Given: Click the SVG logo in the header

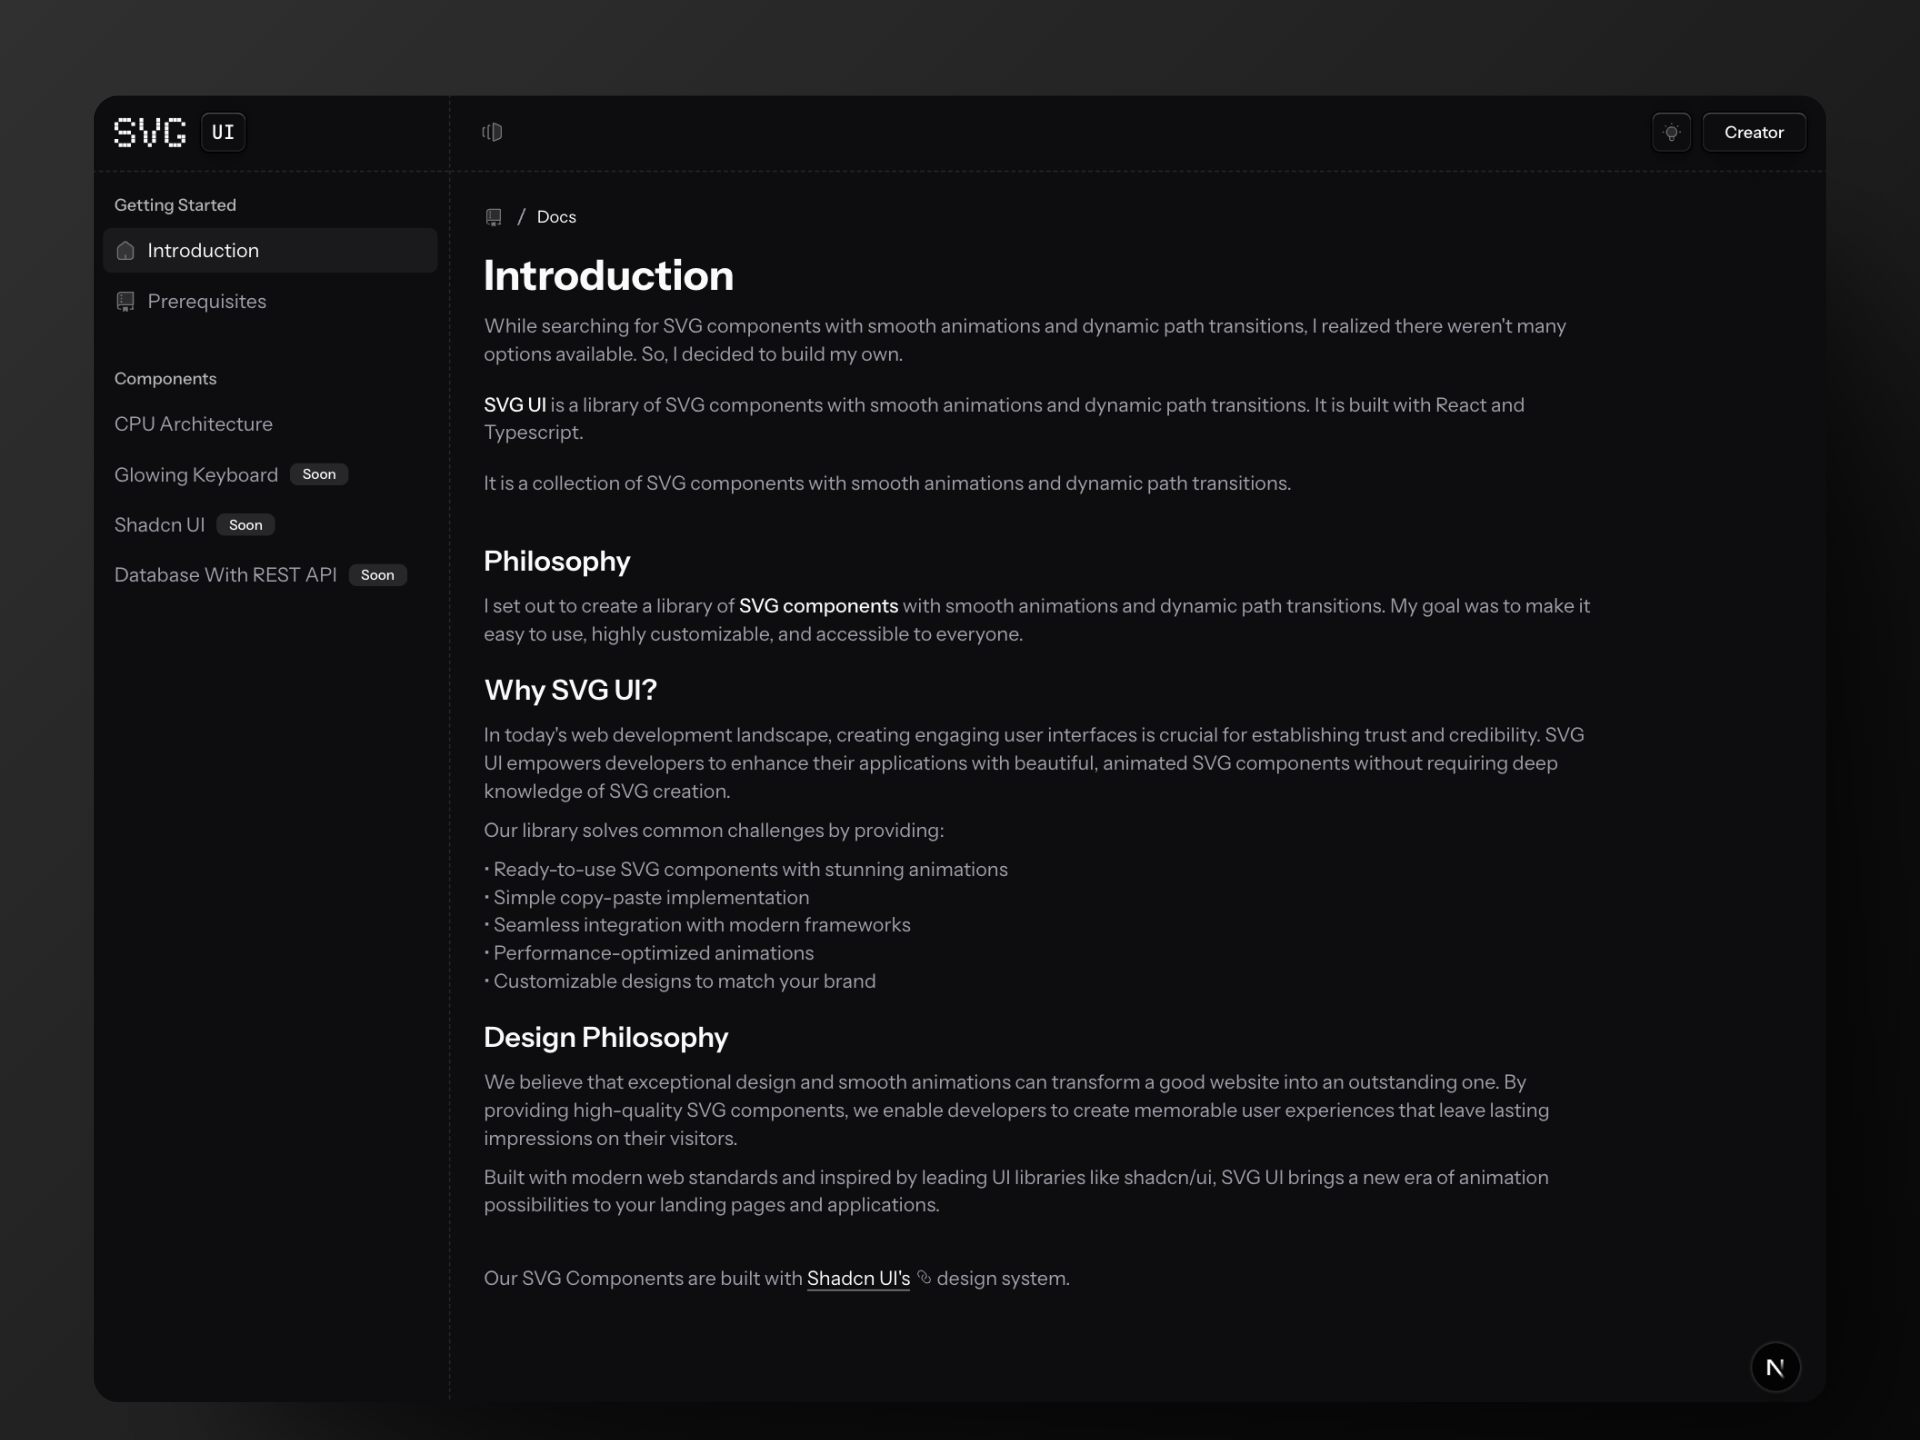Looking at the screenshot, I should (x=150, y=132).
